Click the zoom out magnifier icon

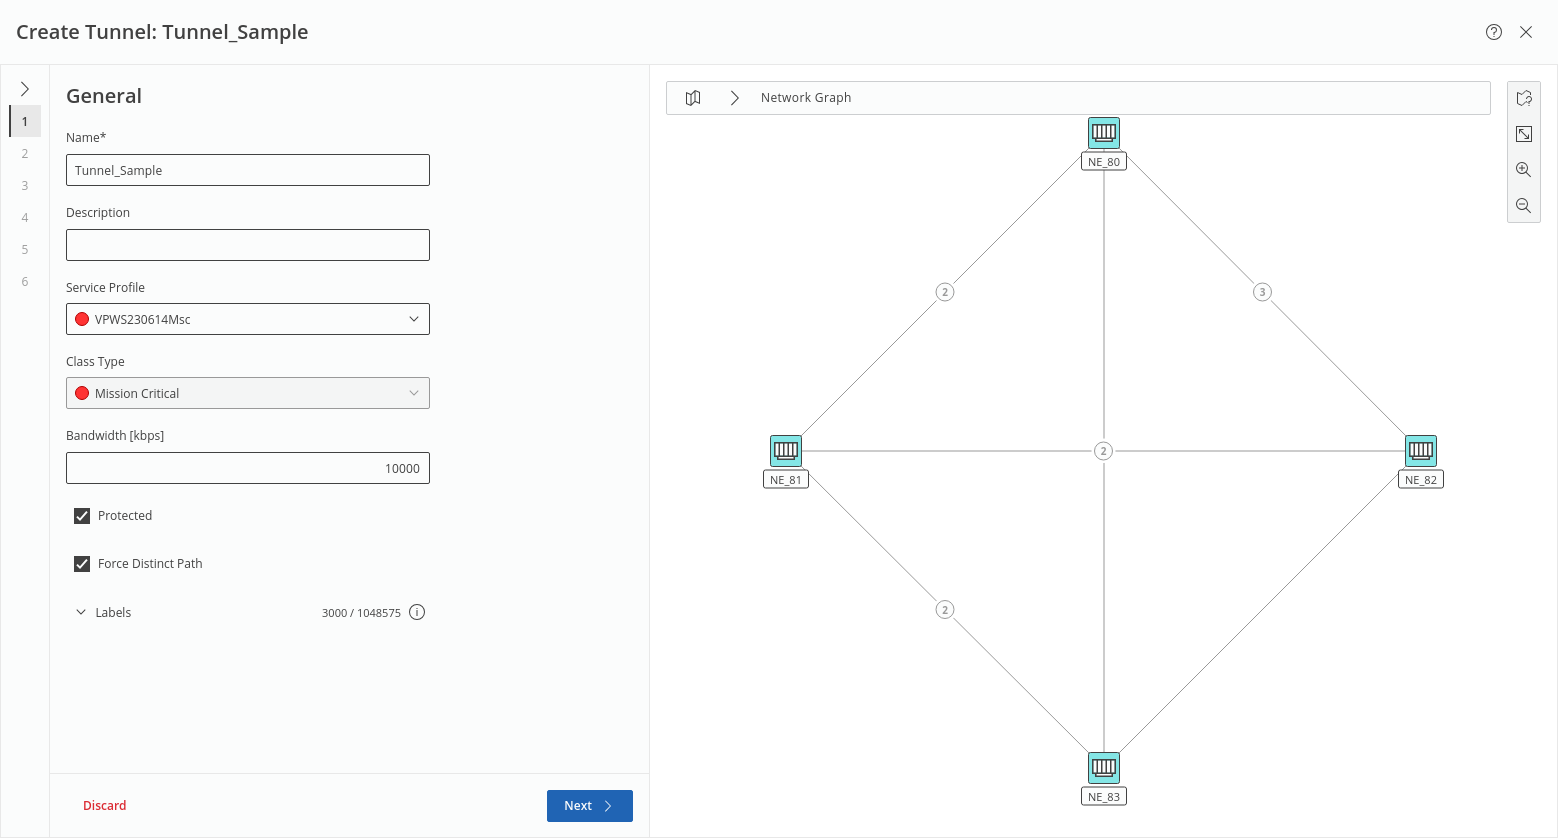pyautogui.click(x=1523, y=206)
